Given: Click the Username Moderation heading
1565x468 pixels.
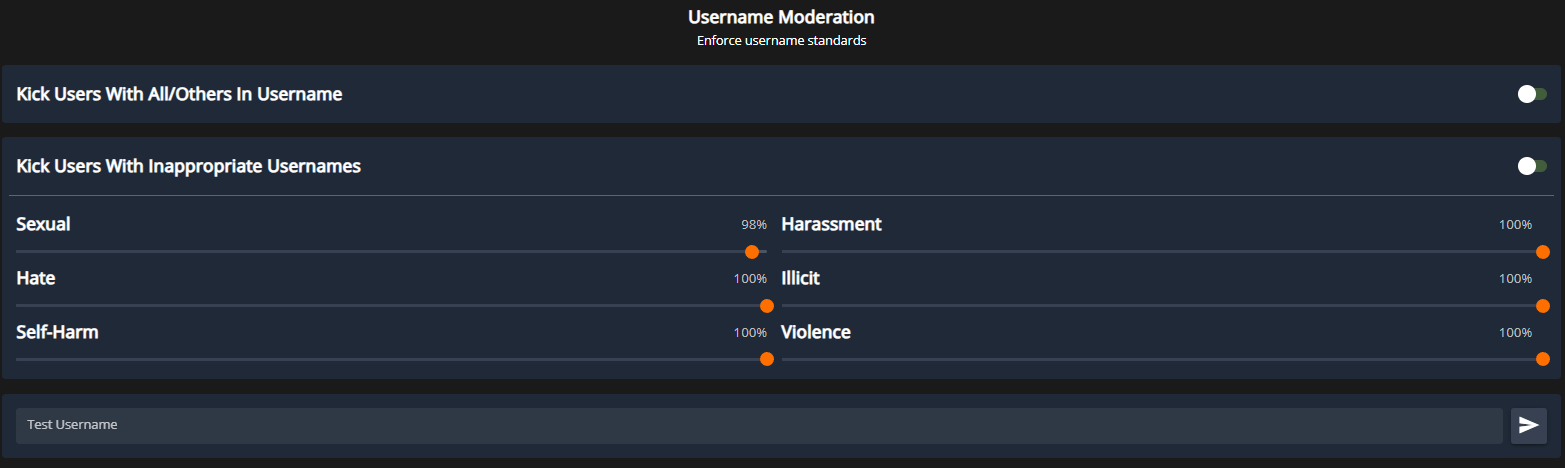Looking at the screenshot, I should pyautogui.click(x=781, y=17).
